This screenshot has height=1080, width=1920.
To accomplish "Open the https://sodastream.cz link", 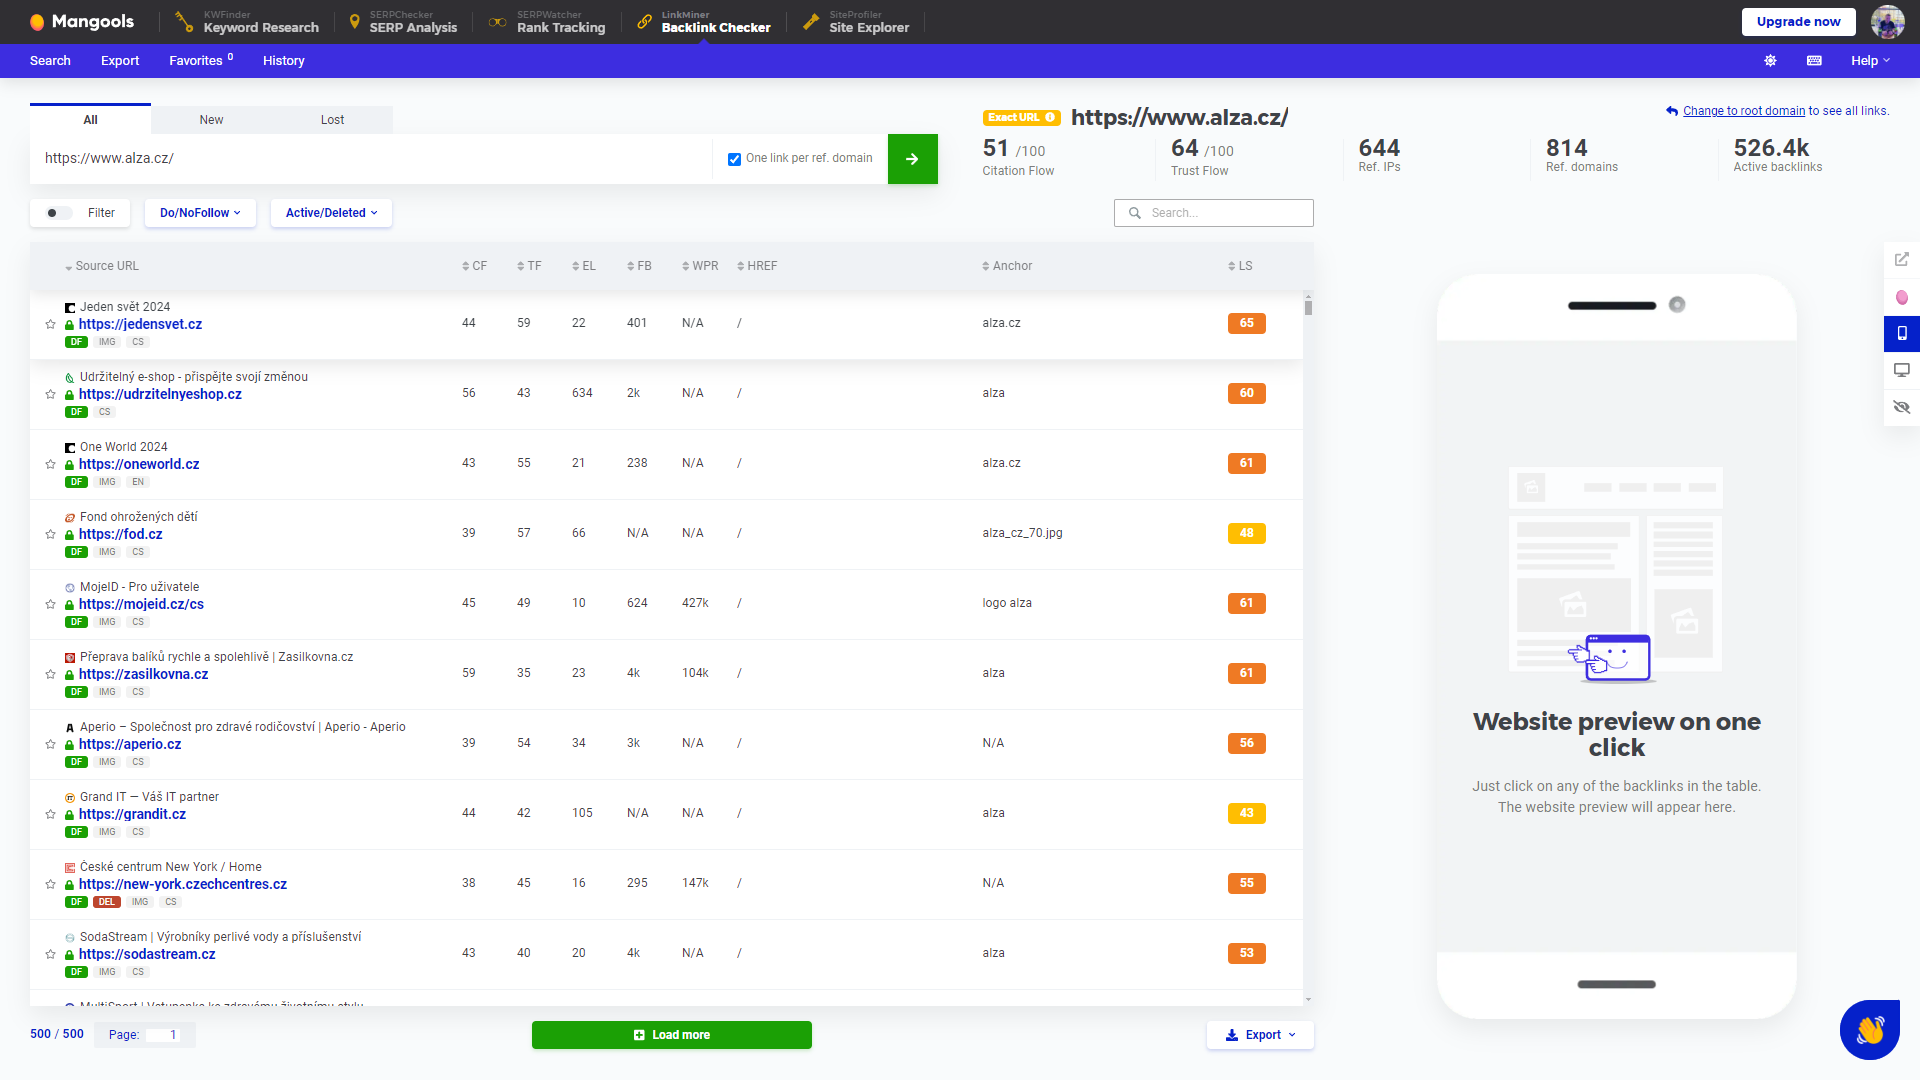I will coord(147,954).
